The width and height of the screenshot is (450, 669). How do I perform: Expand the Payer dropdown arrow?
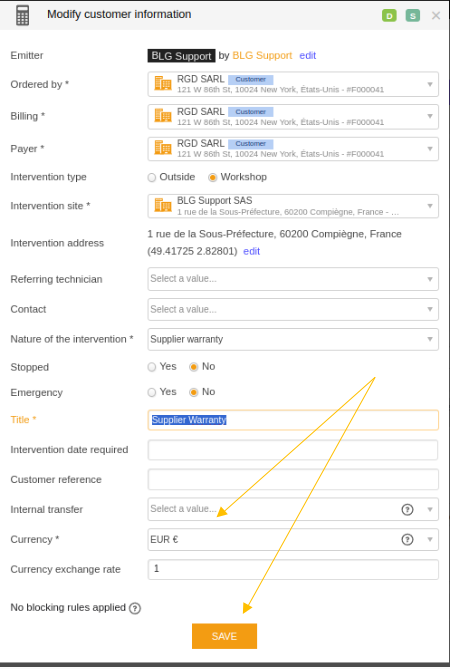pyautogui.click(x=430, y=149)
